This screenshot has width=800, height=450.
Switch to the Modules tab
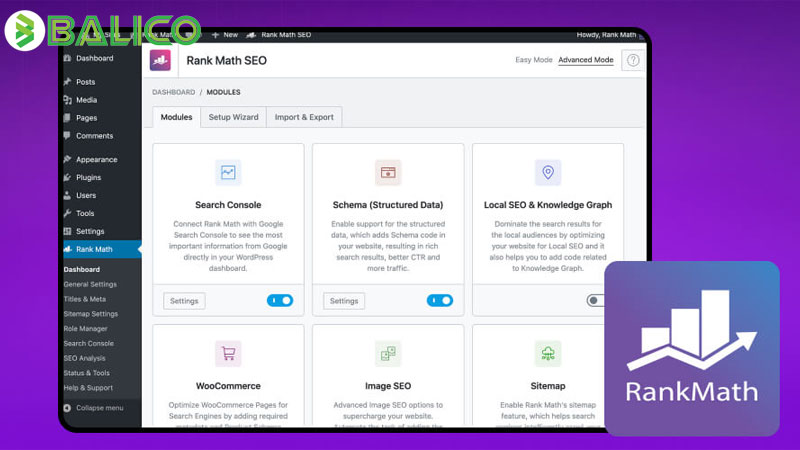[x=177, y=117]
